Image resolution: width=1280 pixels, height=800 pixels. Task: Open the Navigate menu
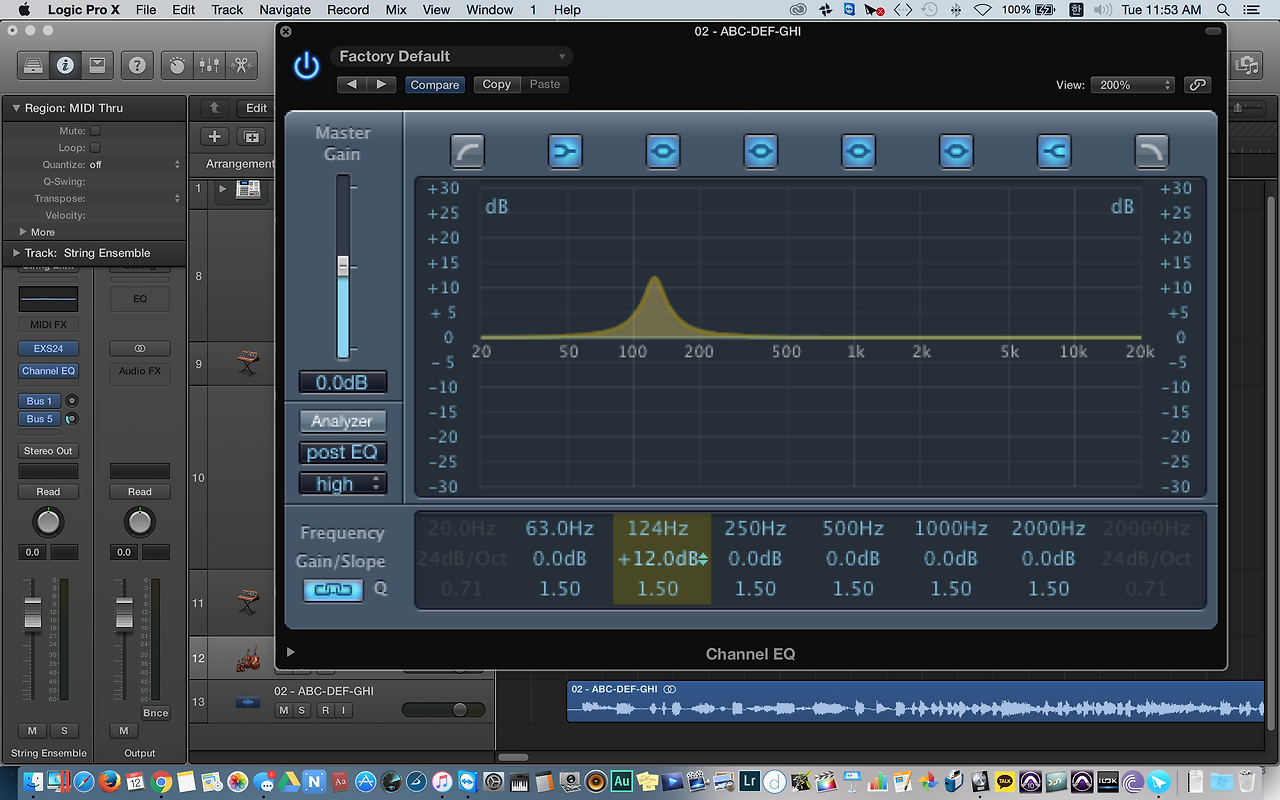click(x=285, y=9)
